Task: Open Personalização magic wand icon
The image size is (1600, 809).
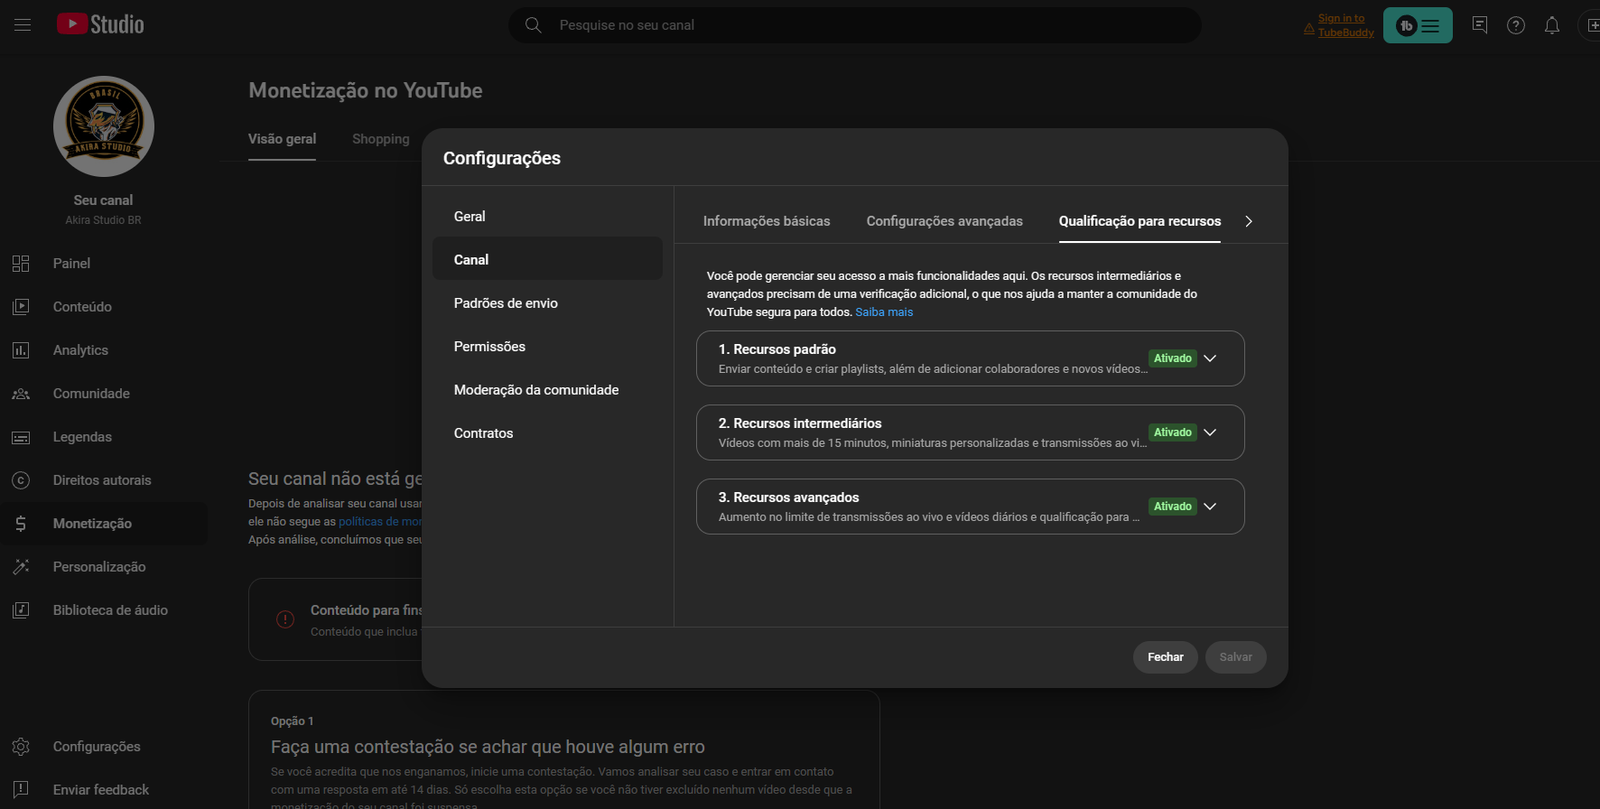Action: click(x=21, y=567)
